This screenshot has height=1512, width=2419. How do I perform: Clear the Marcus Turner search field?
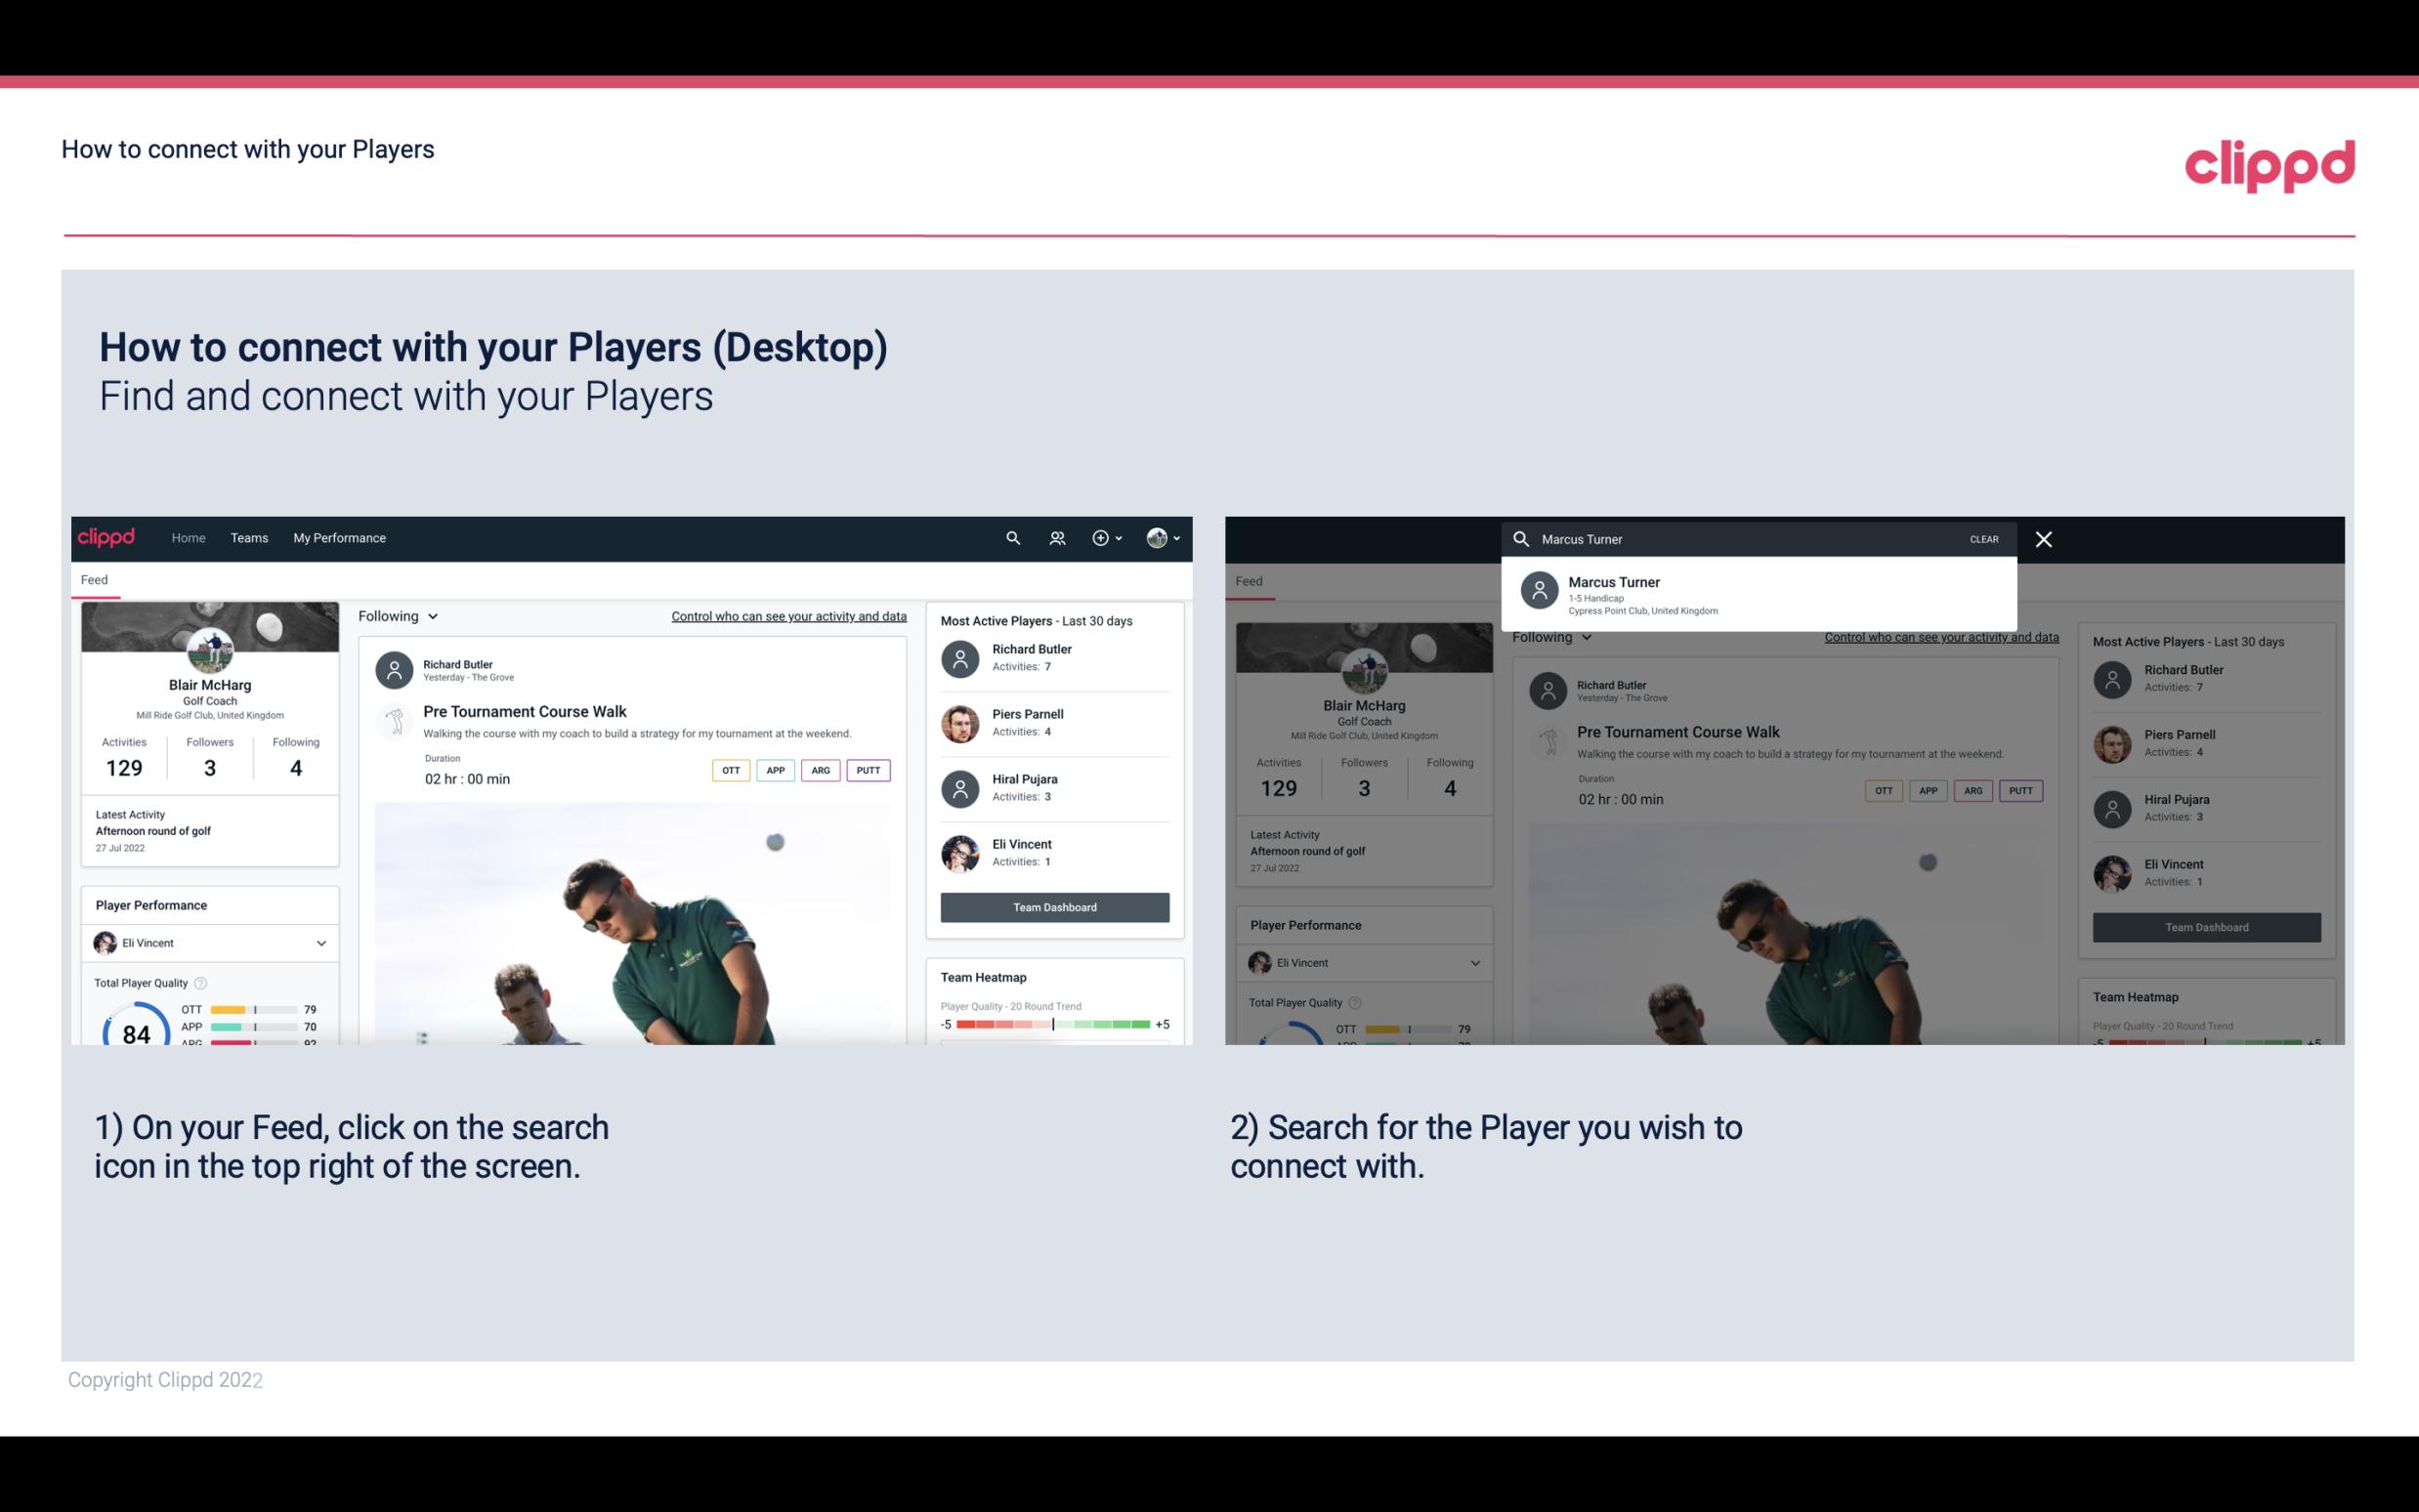pos(1983,538)
